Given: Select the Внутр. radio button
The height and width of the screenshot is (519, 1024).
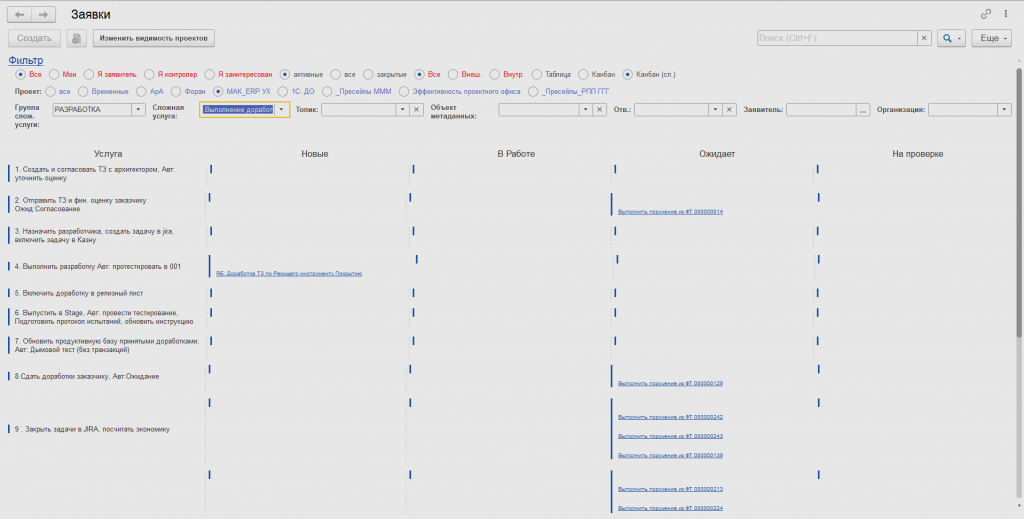Looking at the screenshot, I should [495, 74].
